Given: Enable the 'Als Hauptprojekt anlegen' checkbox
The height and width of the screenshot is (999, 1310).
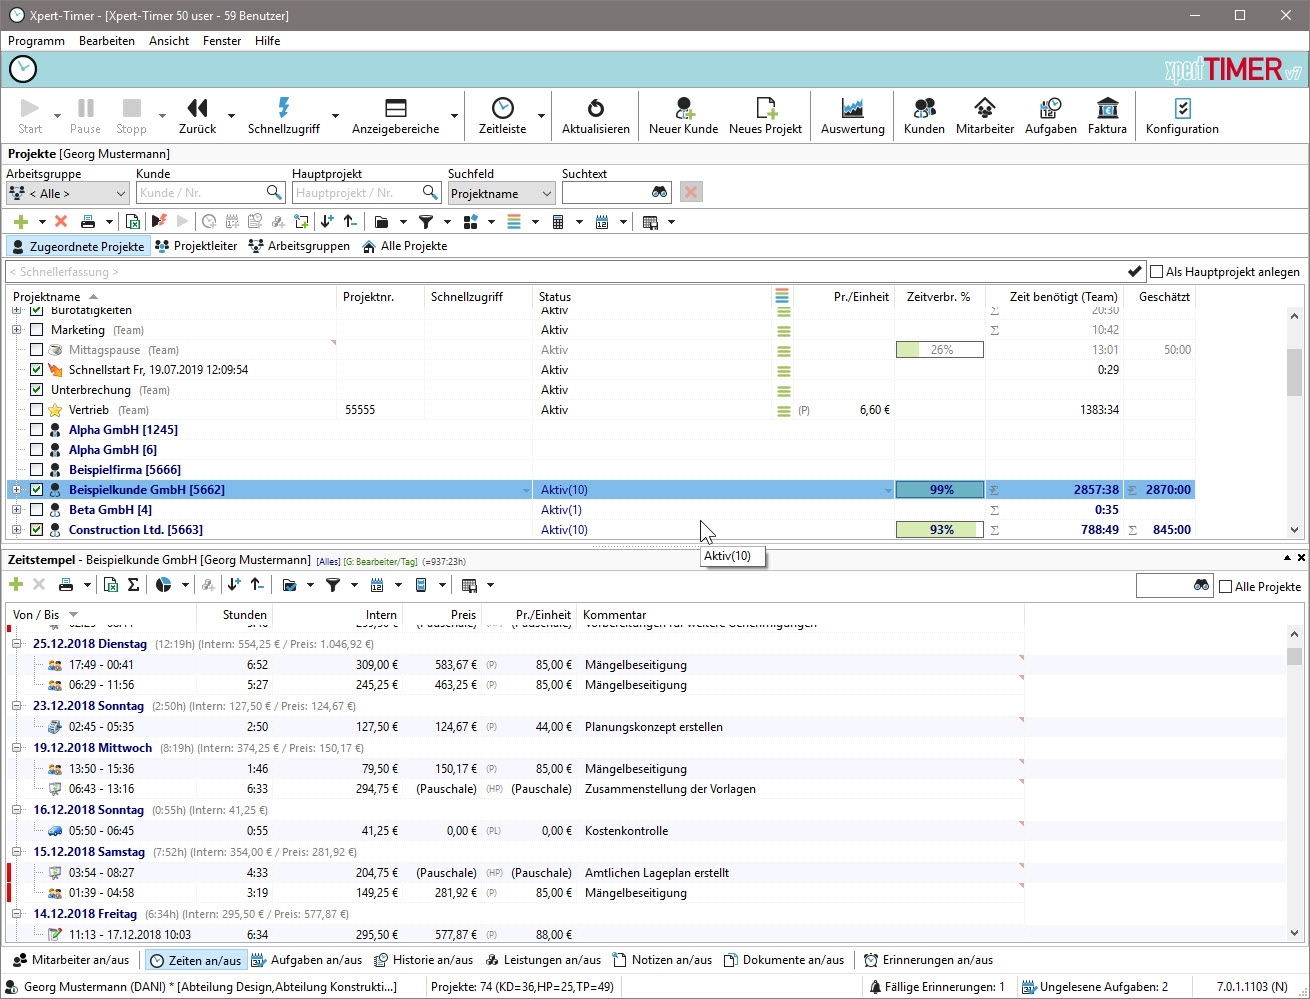Looking at the screenshot, I should coord(1157,272).
